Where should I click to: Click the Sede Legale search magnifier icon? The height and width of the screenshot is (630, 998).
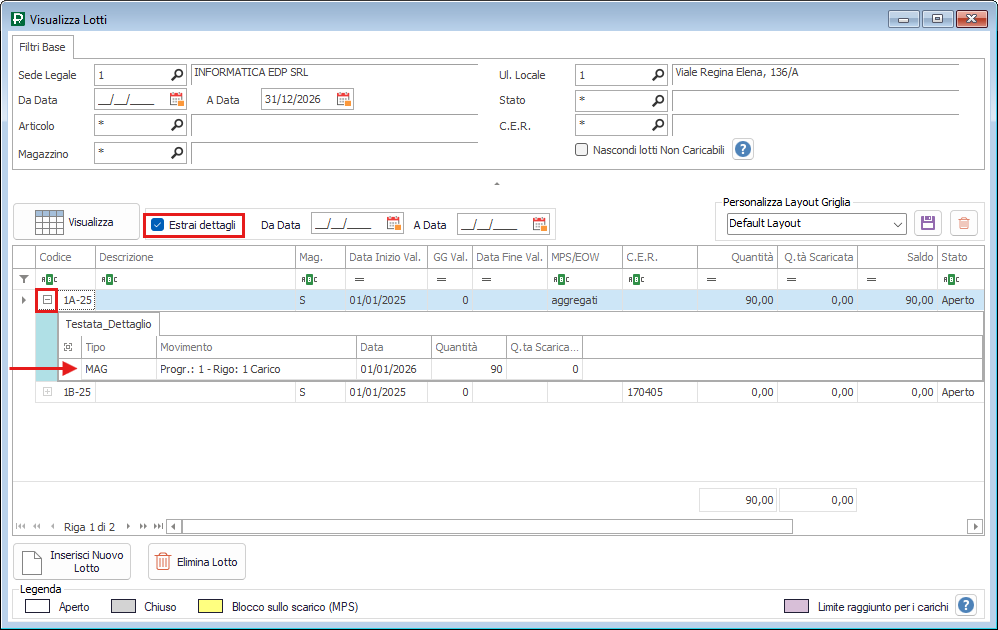point(177,75)
